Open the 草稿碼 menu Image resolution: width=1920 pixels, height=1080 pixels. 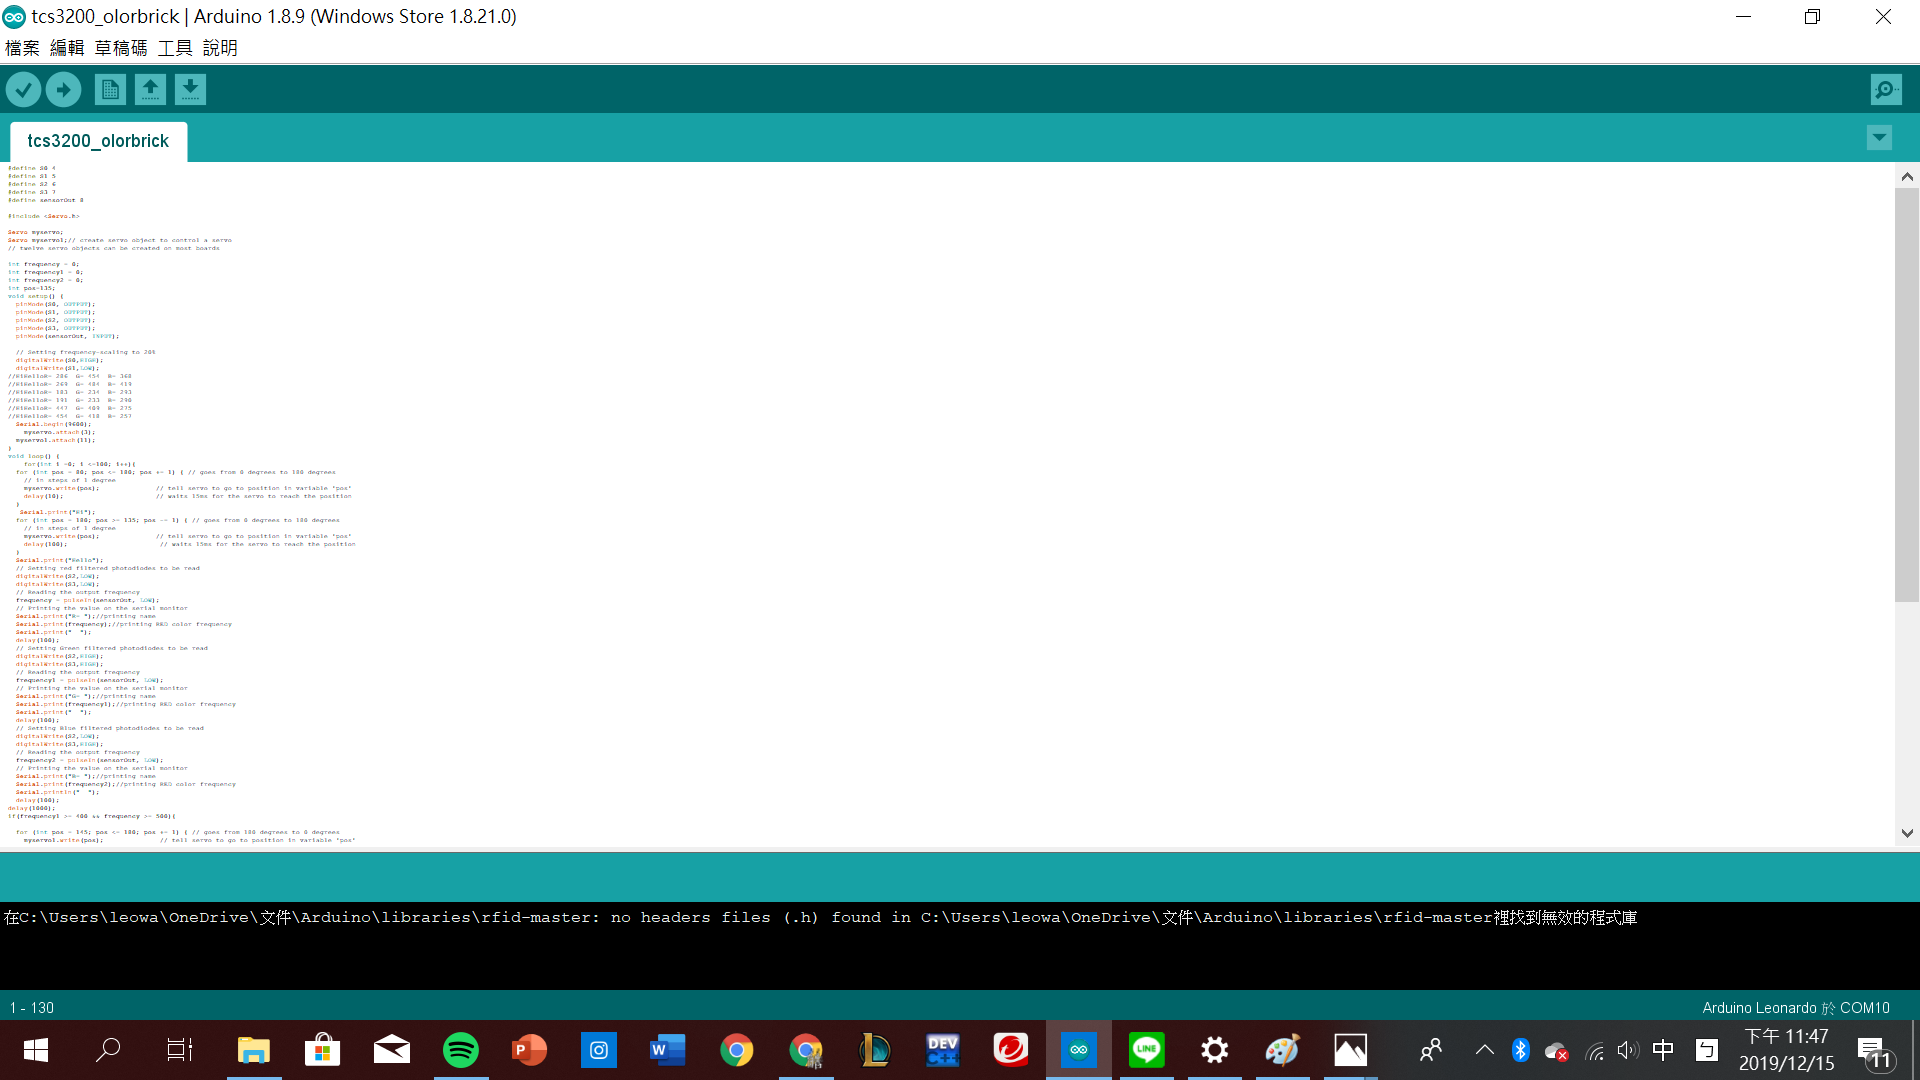pos(120,48)
